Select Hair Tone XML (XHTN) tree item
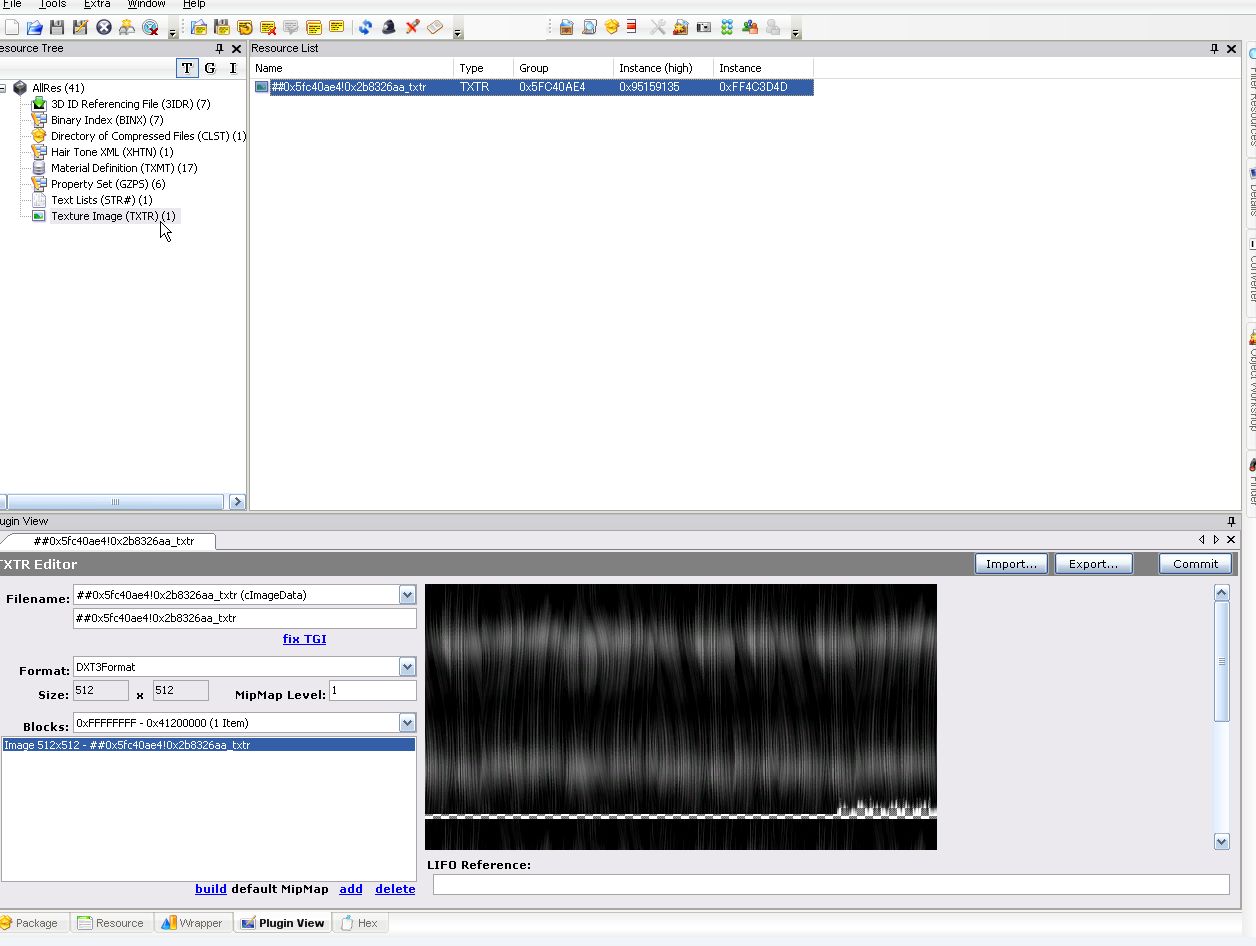This screenshot has width=1256, height=946. (112, 152)
